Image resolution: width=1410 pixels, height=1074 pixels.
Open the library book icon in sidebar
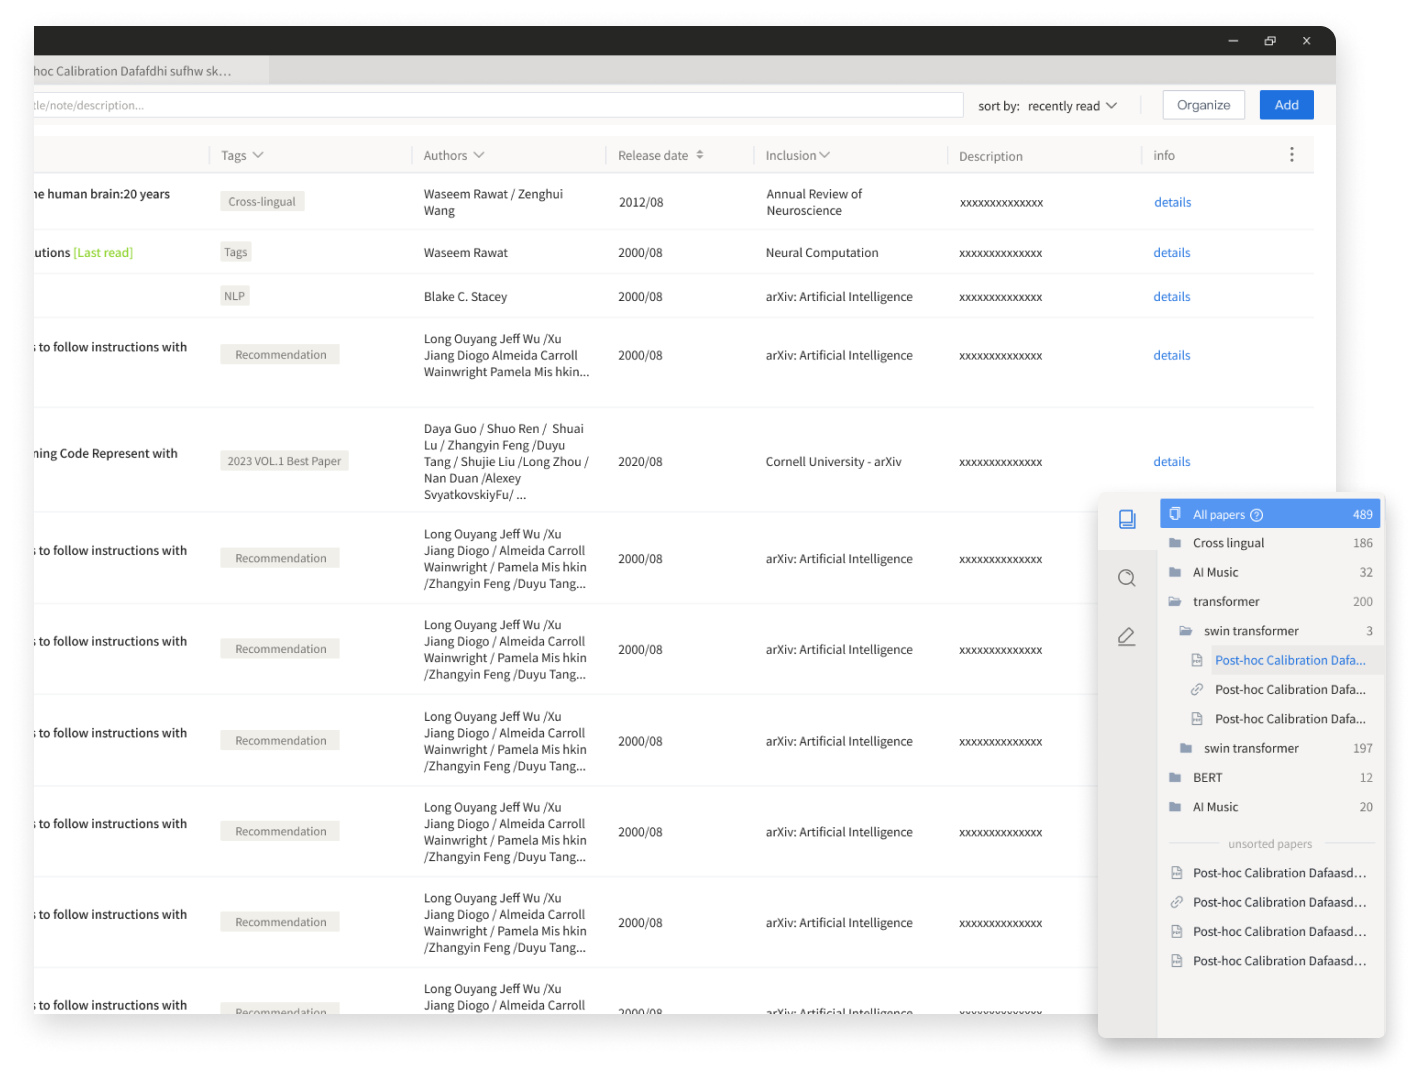(1127, 519)
